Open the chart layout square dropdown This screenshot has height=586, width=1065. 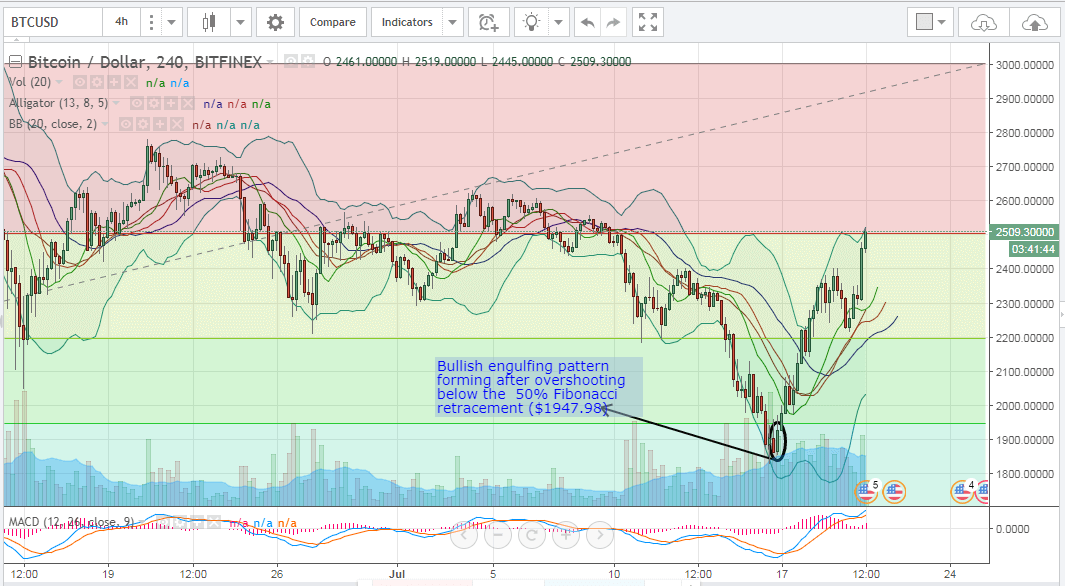pyautogui.click(x=931, y=22)
